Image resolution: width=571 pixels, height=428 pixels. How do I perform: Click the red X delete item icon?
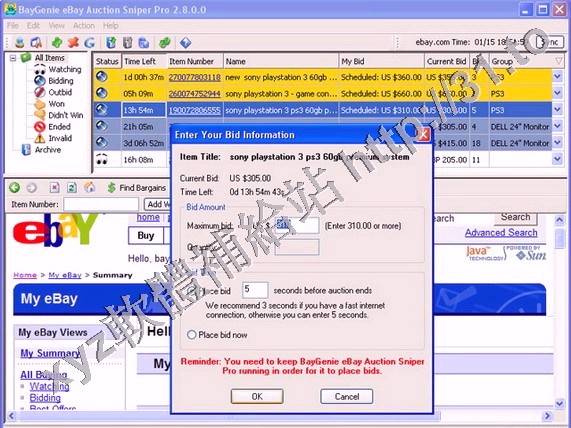pyautogui.click(x=73, y=43)
